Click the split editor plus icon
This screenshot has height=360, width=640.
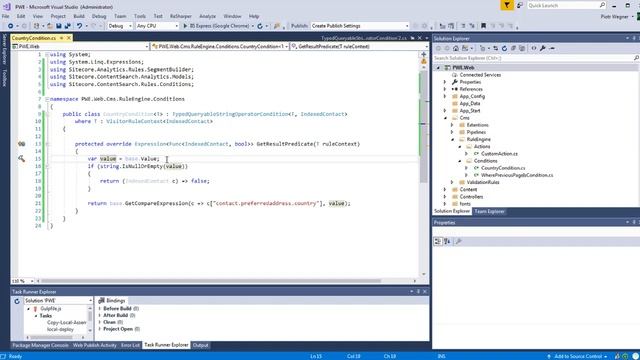tap(423, 54)
